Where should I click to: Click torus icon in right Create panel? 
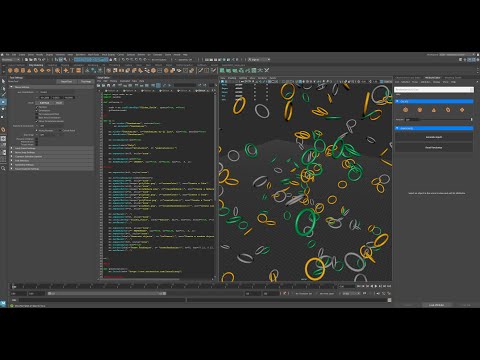448,110
